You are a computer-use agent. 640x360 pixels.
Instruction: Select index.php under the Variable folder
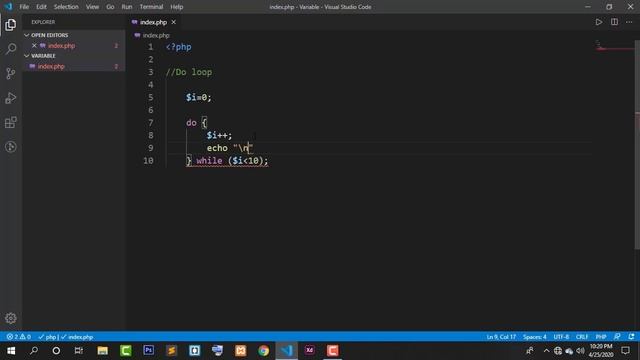pos(73,66)
